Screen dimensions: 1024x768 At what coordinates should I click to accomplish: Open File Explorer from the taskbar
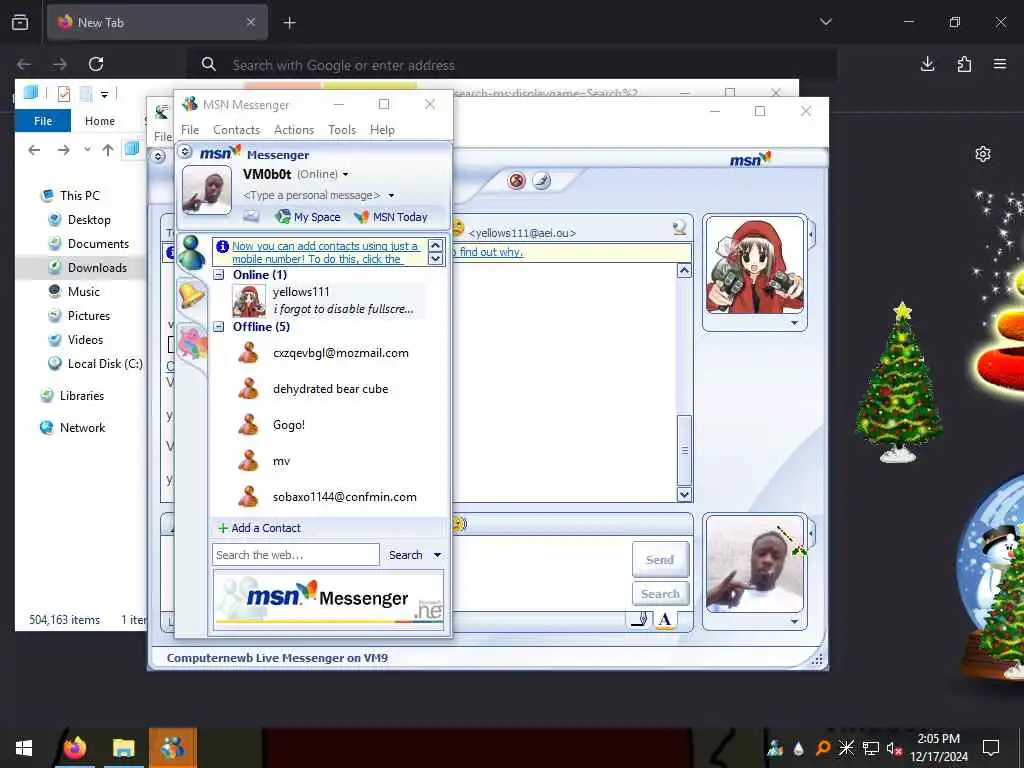click(x=123, y=748)
